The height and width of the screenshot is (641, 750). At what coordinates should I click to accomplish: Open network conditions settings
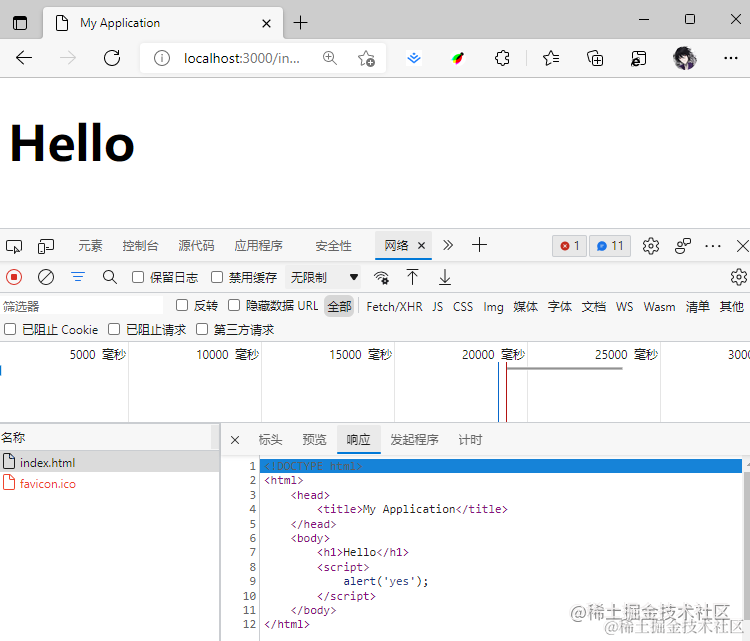pyautogui.click(x=381, y=277)
